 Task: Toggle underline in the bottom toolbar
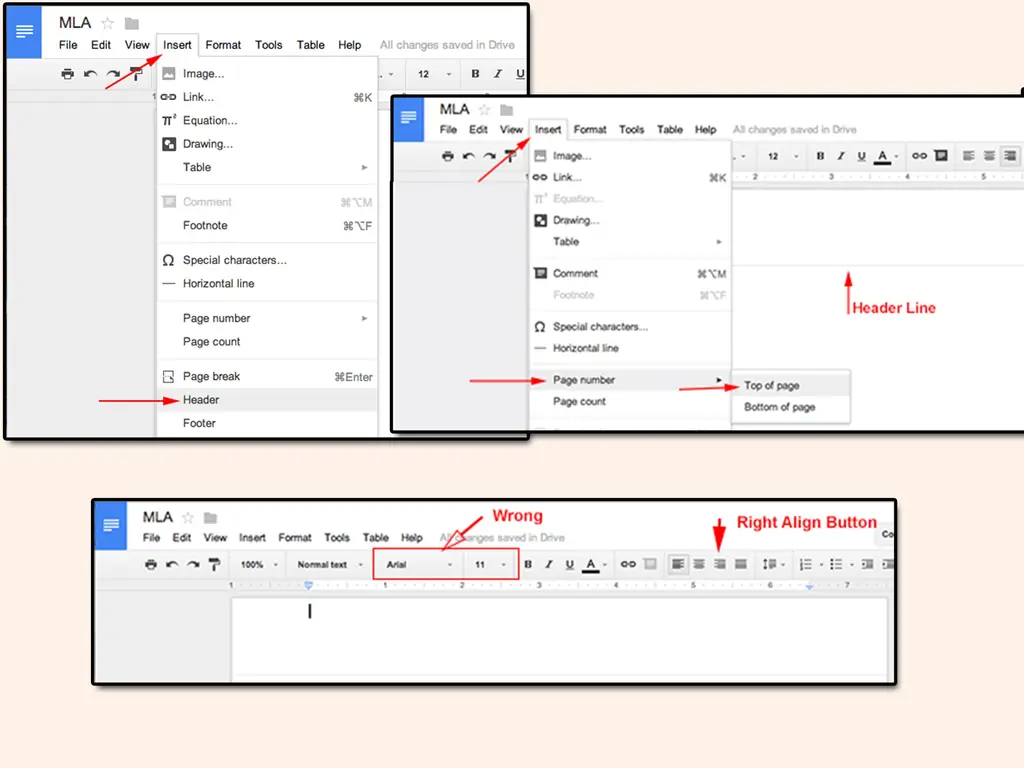[x=569, y=565]
